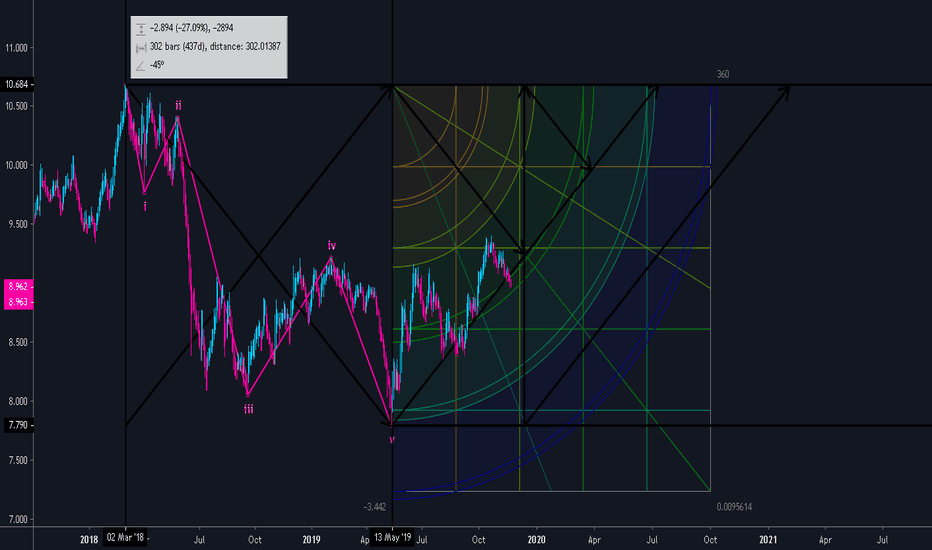Select the Elliott wave label "ii"

[178, 106]
